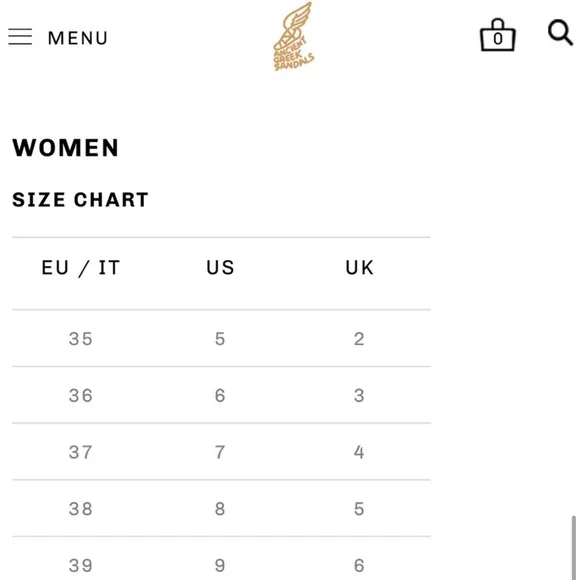Open the hamburger menu icon

tap(20, 37)
